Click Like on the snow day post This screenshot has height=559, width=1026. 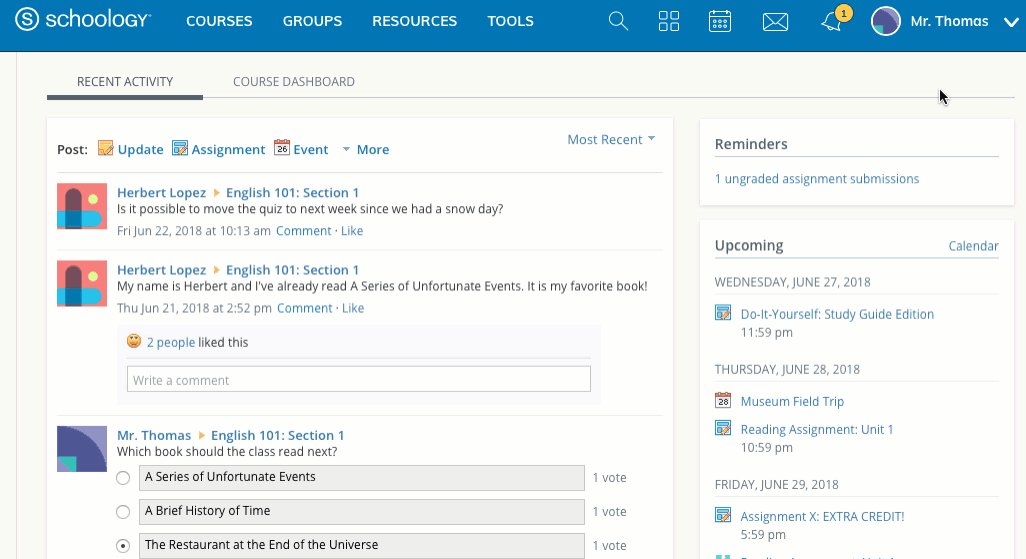click(352, 230)
